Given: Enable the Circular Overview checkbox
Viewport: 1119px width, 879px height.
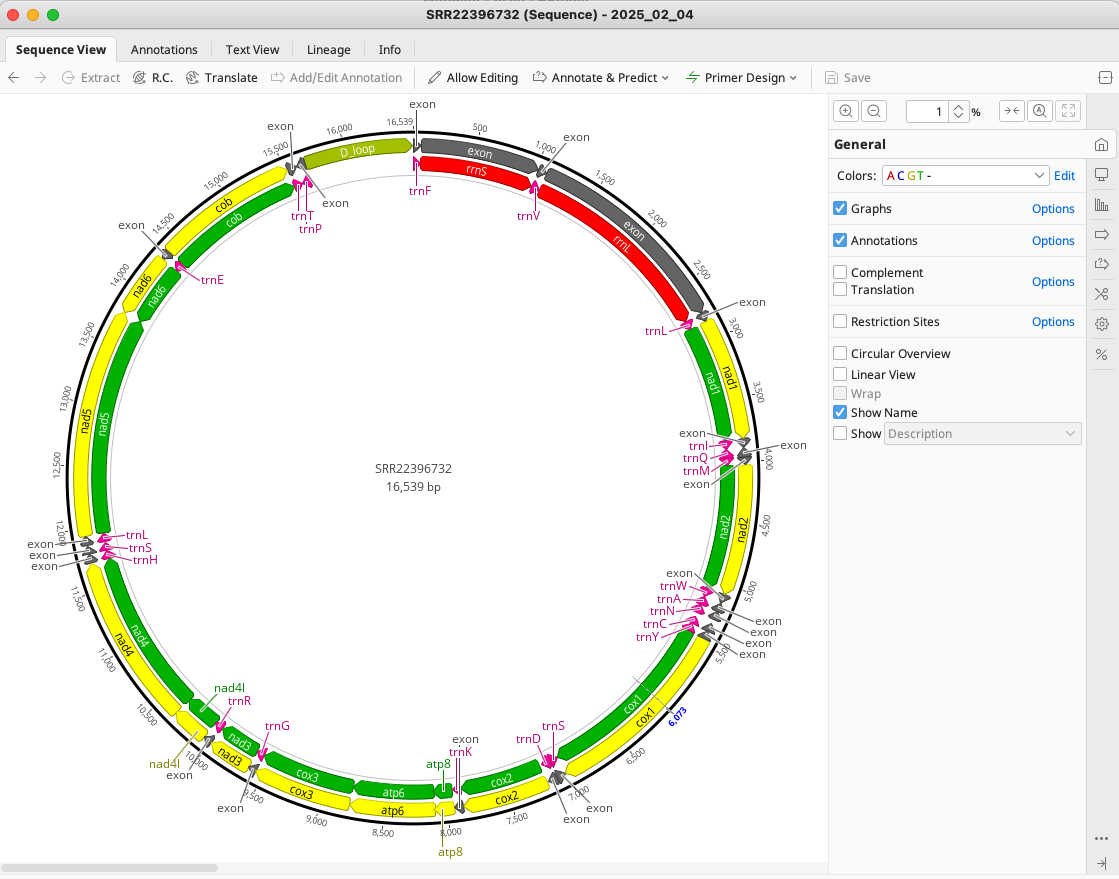Looking at the screenshot, I should 840,353.
